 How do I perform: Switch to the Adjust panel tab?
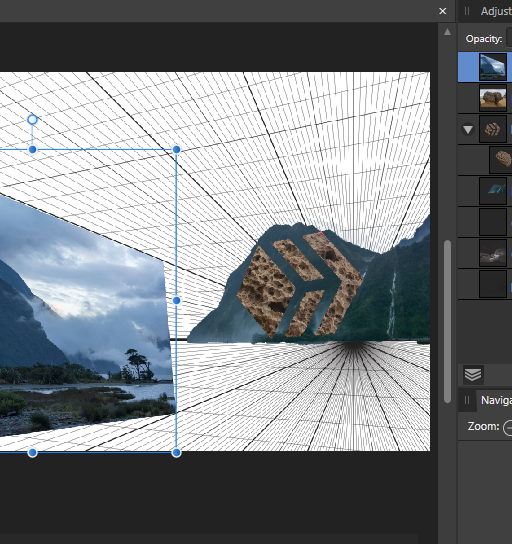click(x=496, y=11)
